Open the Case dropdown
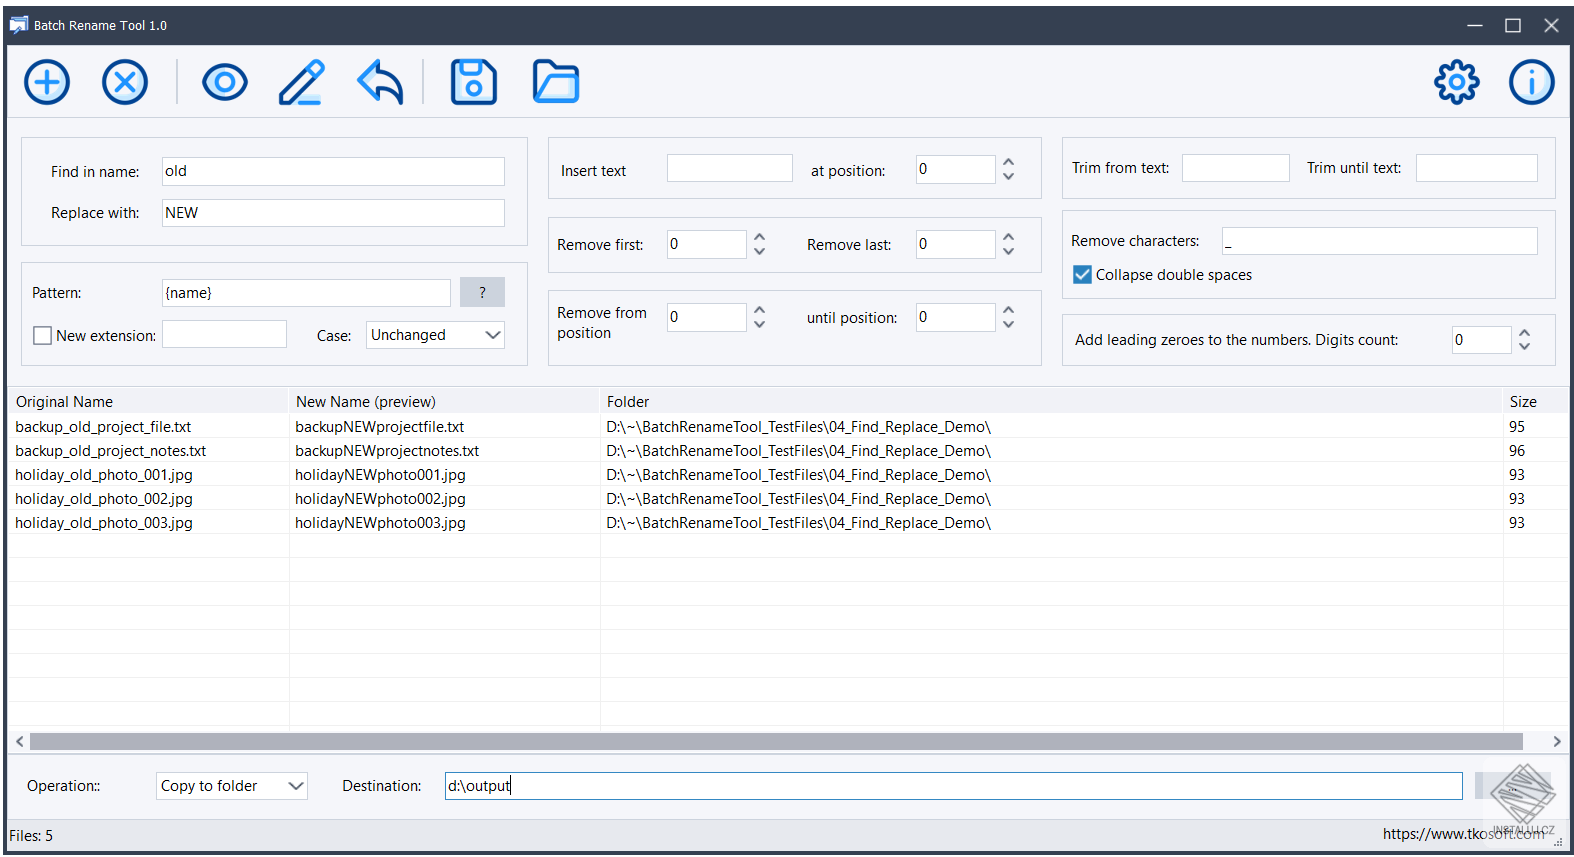Viewport: 1574px width, 857px height. point(435,335)
